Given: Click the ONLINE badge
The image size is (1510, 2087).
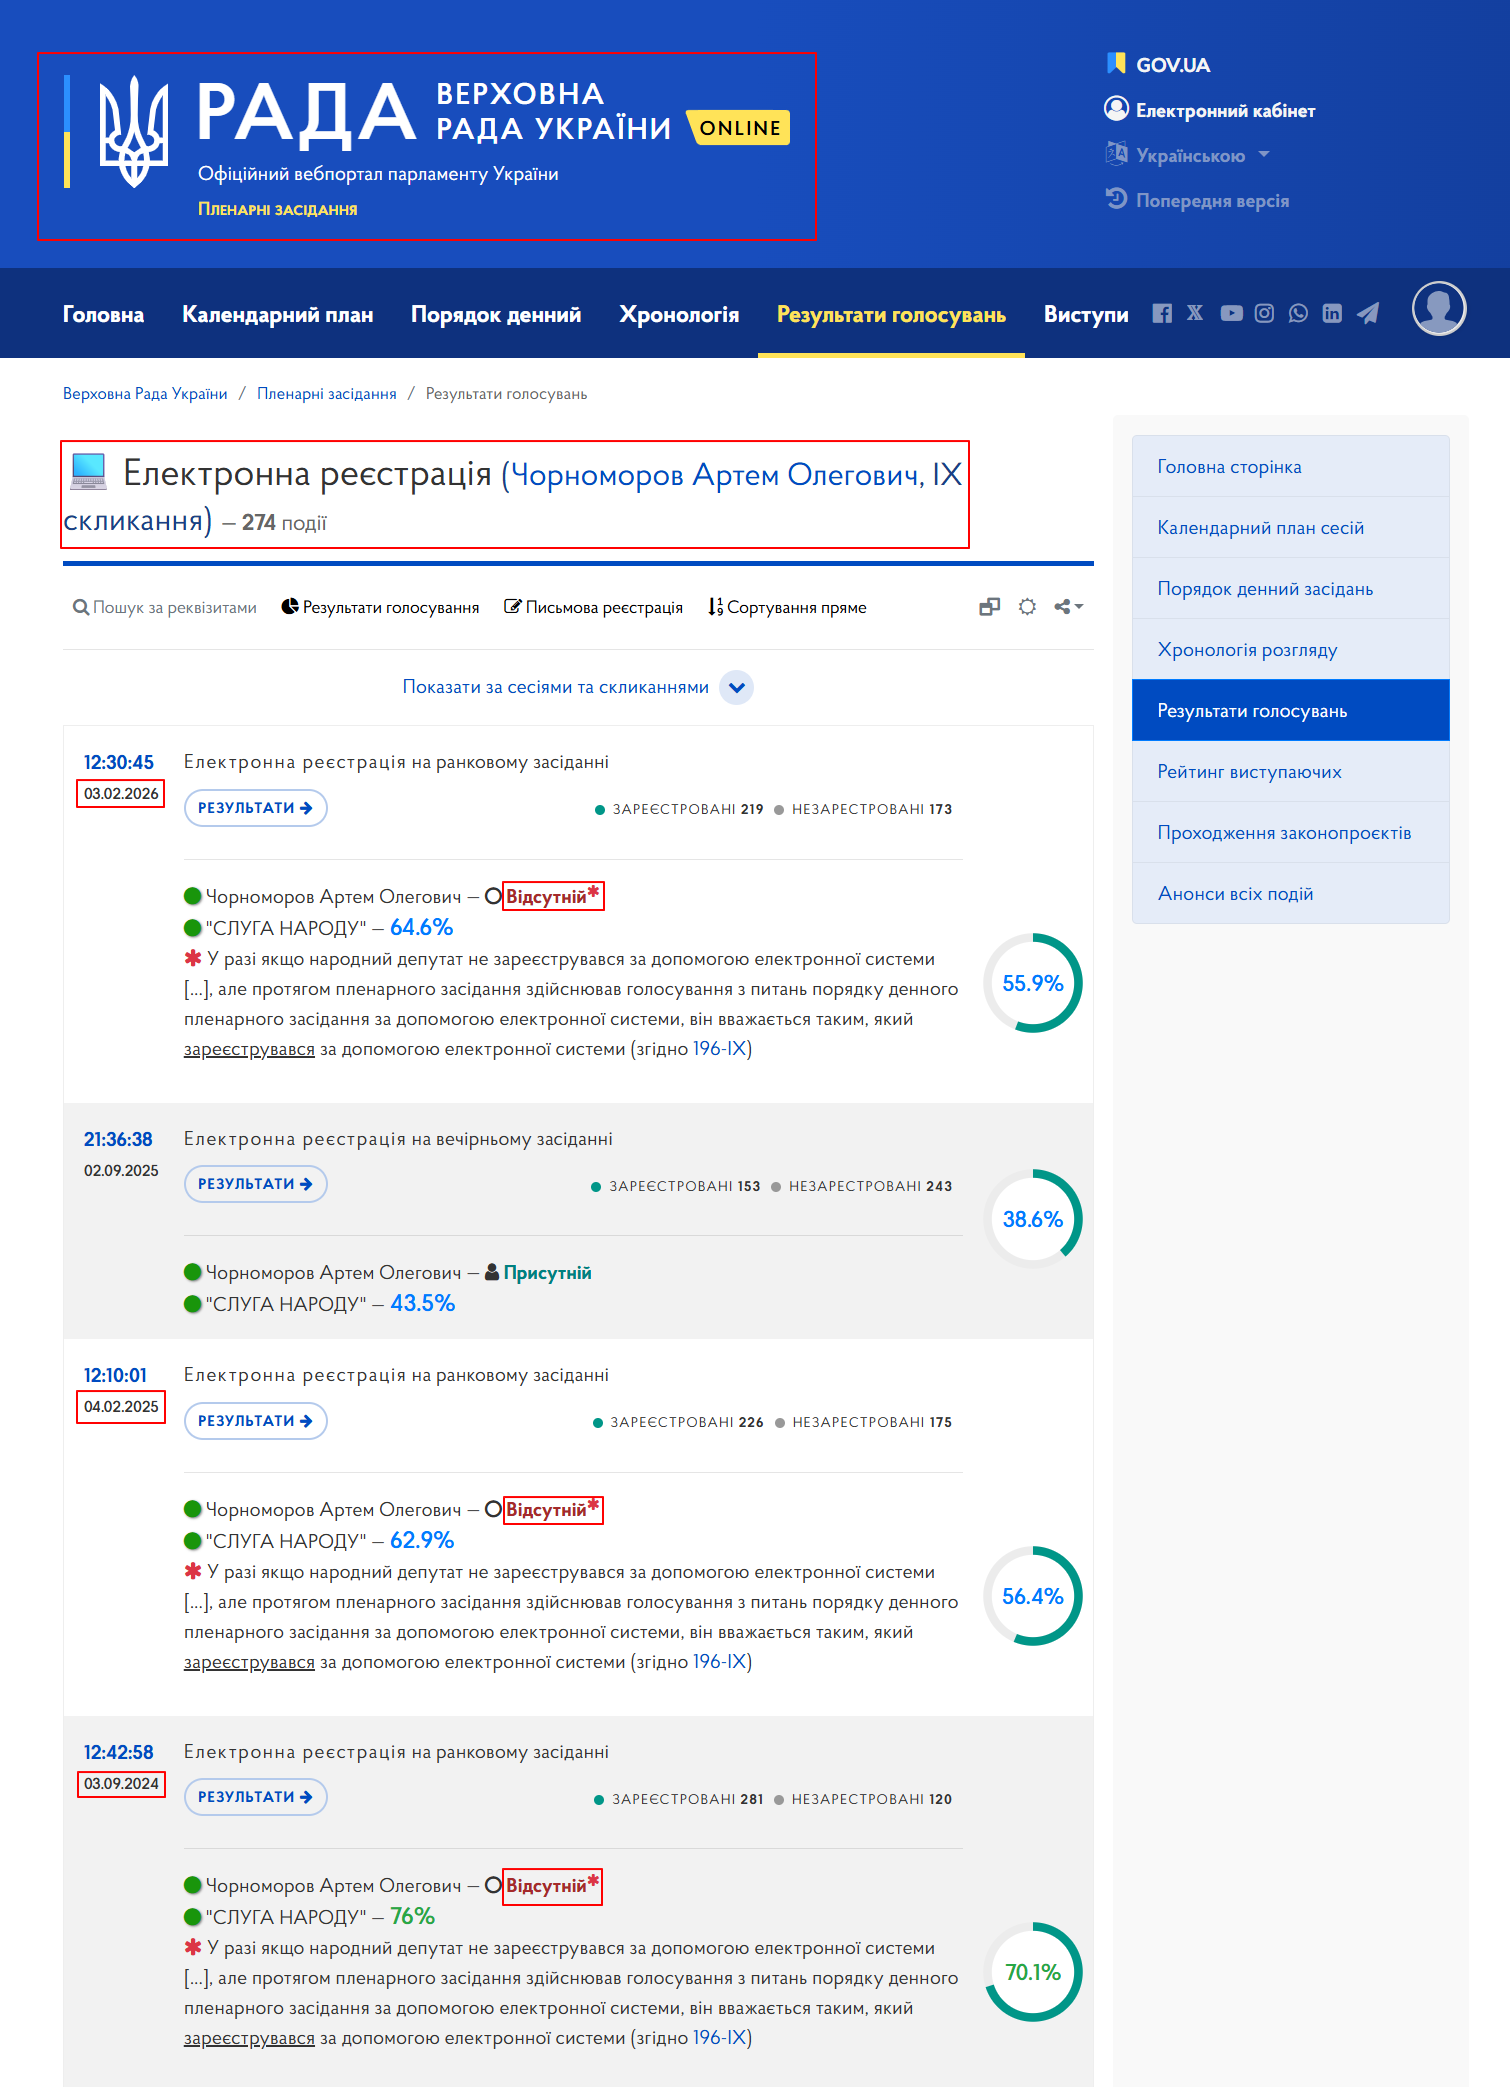Looking at the screenshot, I should pos(740,128).
